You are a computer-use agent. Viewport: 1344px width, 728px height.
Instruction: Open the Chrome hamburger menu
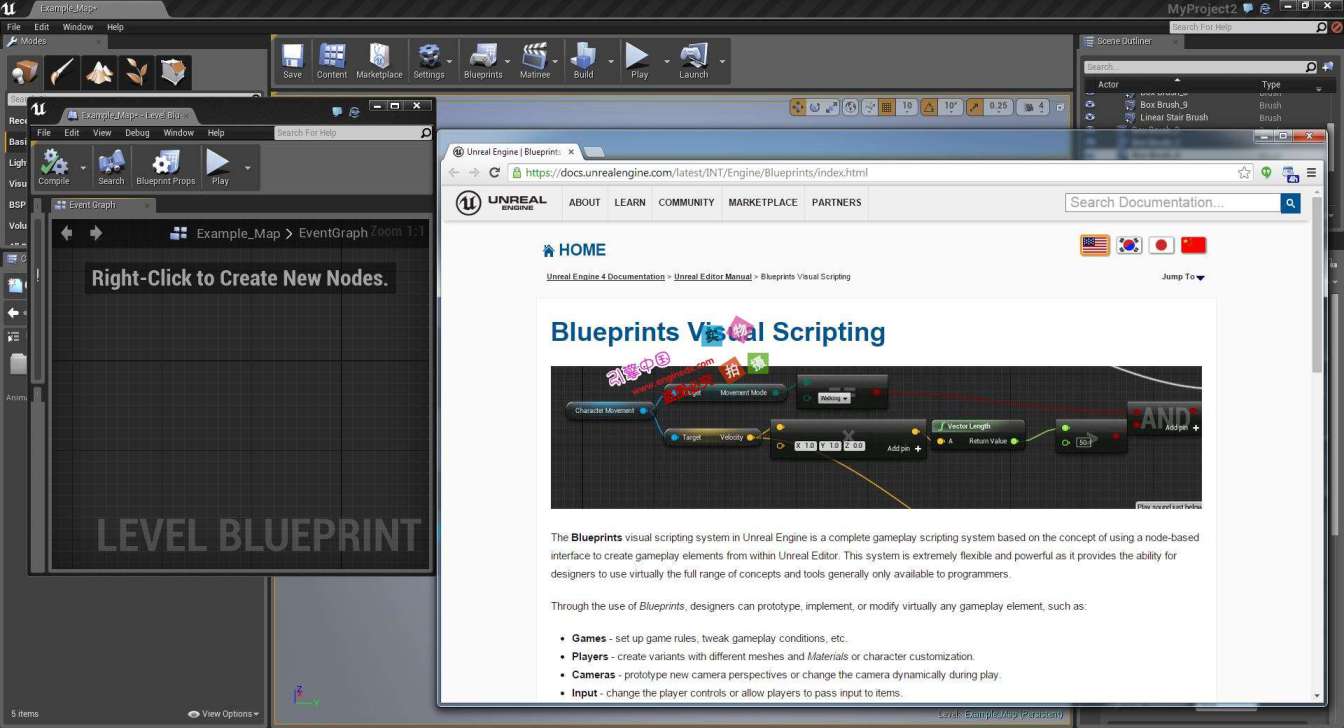pyautogui.click(x=1311, y=172)
